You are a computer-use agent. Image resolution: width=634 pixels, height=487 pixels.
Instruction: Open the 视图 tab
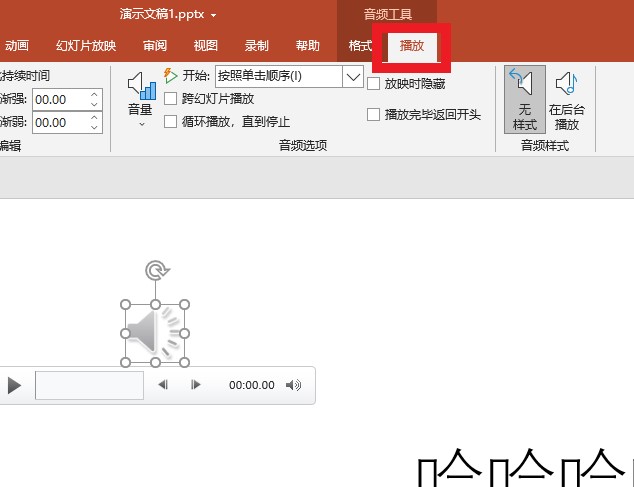[205, 45]
